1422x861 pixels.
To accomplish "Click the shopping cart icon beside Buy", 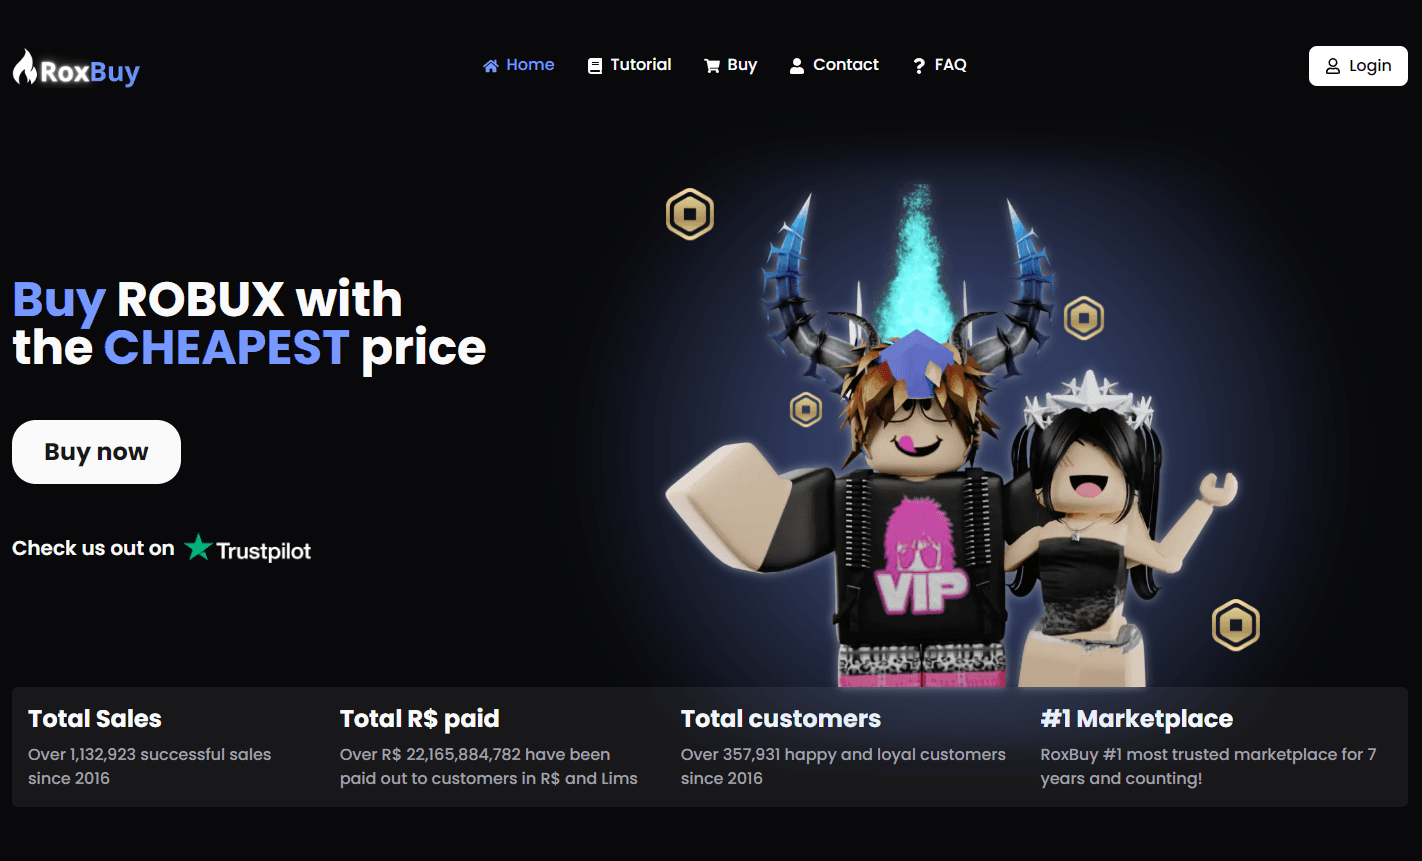I will [712, 66].
